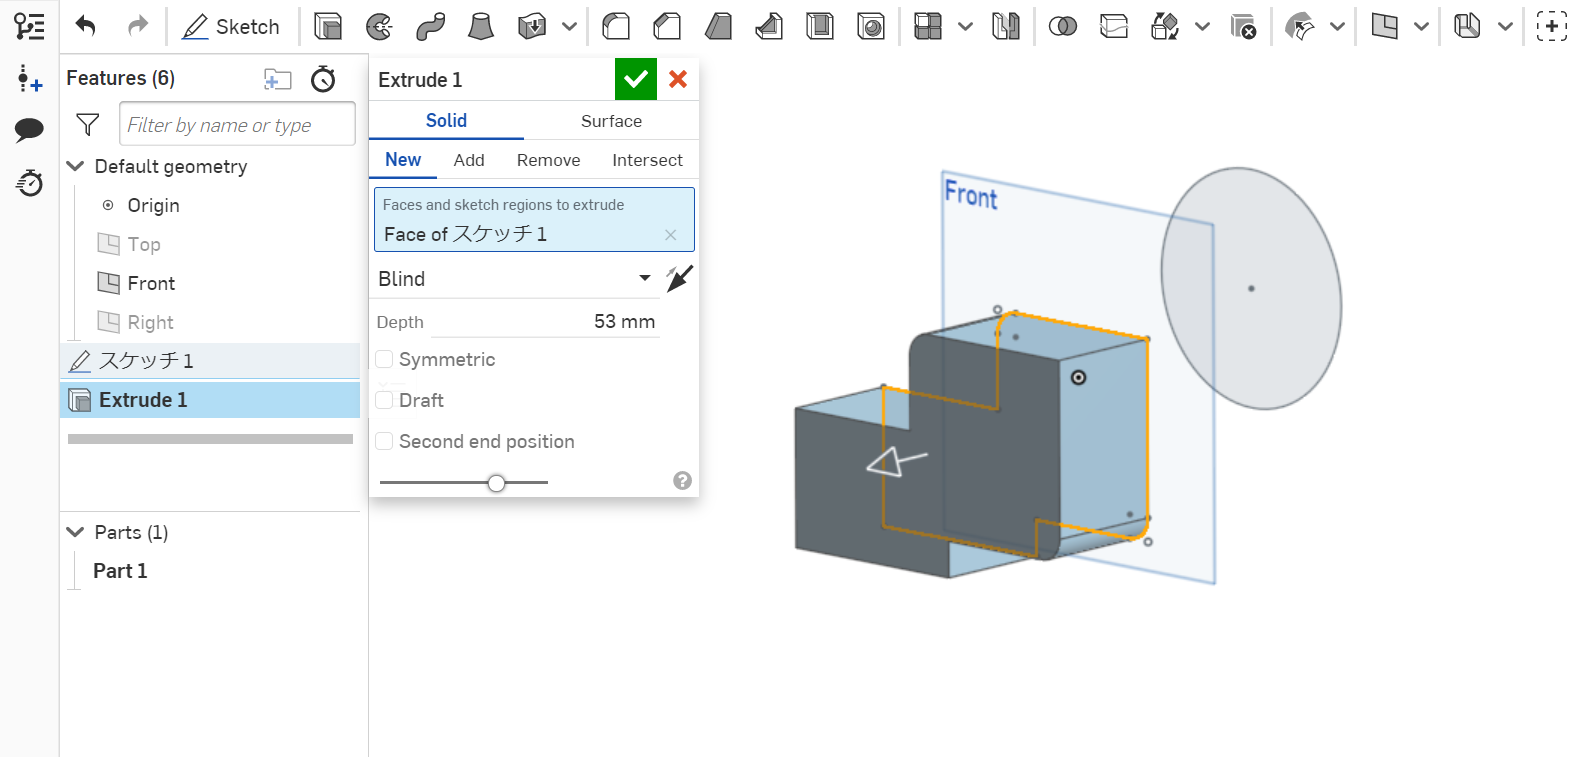Remove the Face of スケッチ 1 selection
The image size is (1594, 757).
tap(671, 235)
